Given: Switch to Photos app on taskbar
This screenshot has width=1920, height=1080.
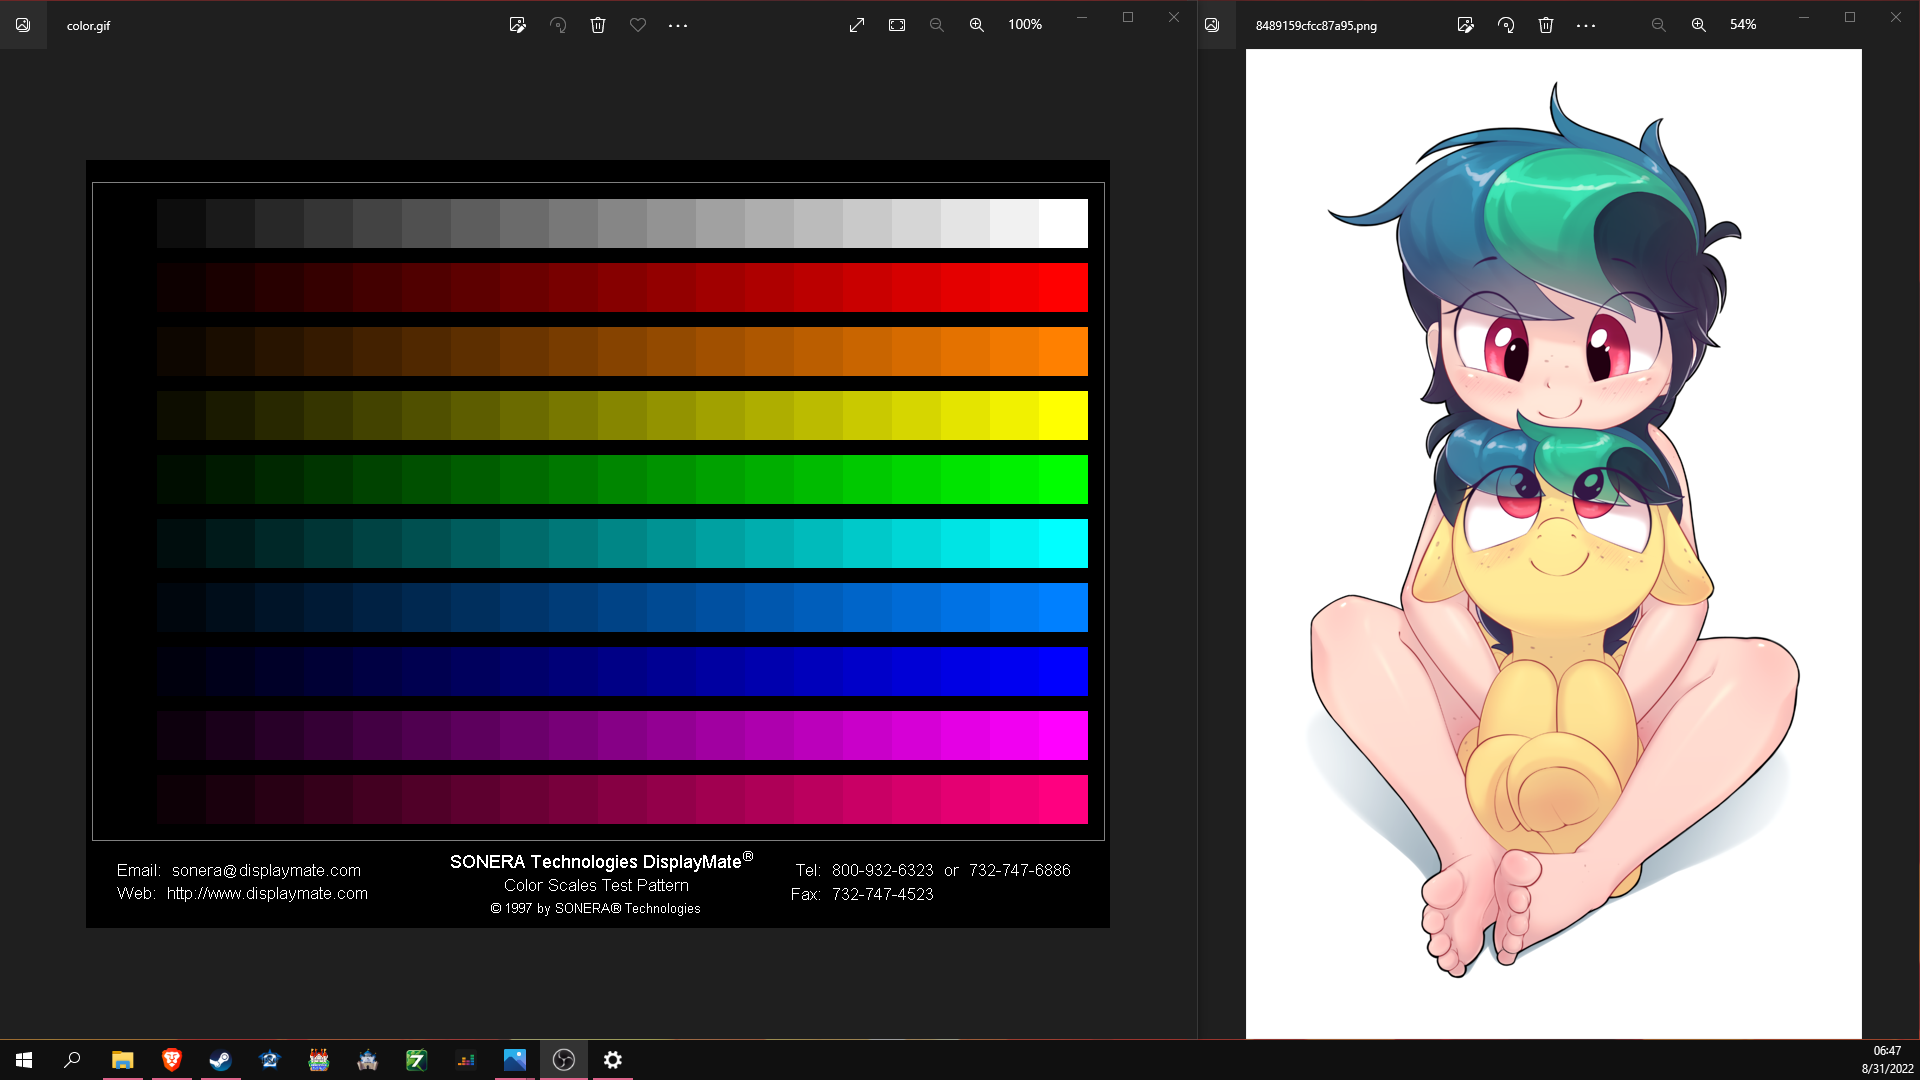Looking at the screenshot, I should pyautogui.click(x=515, y=1060).
